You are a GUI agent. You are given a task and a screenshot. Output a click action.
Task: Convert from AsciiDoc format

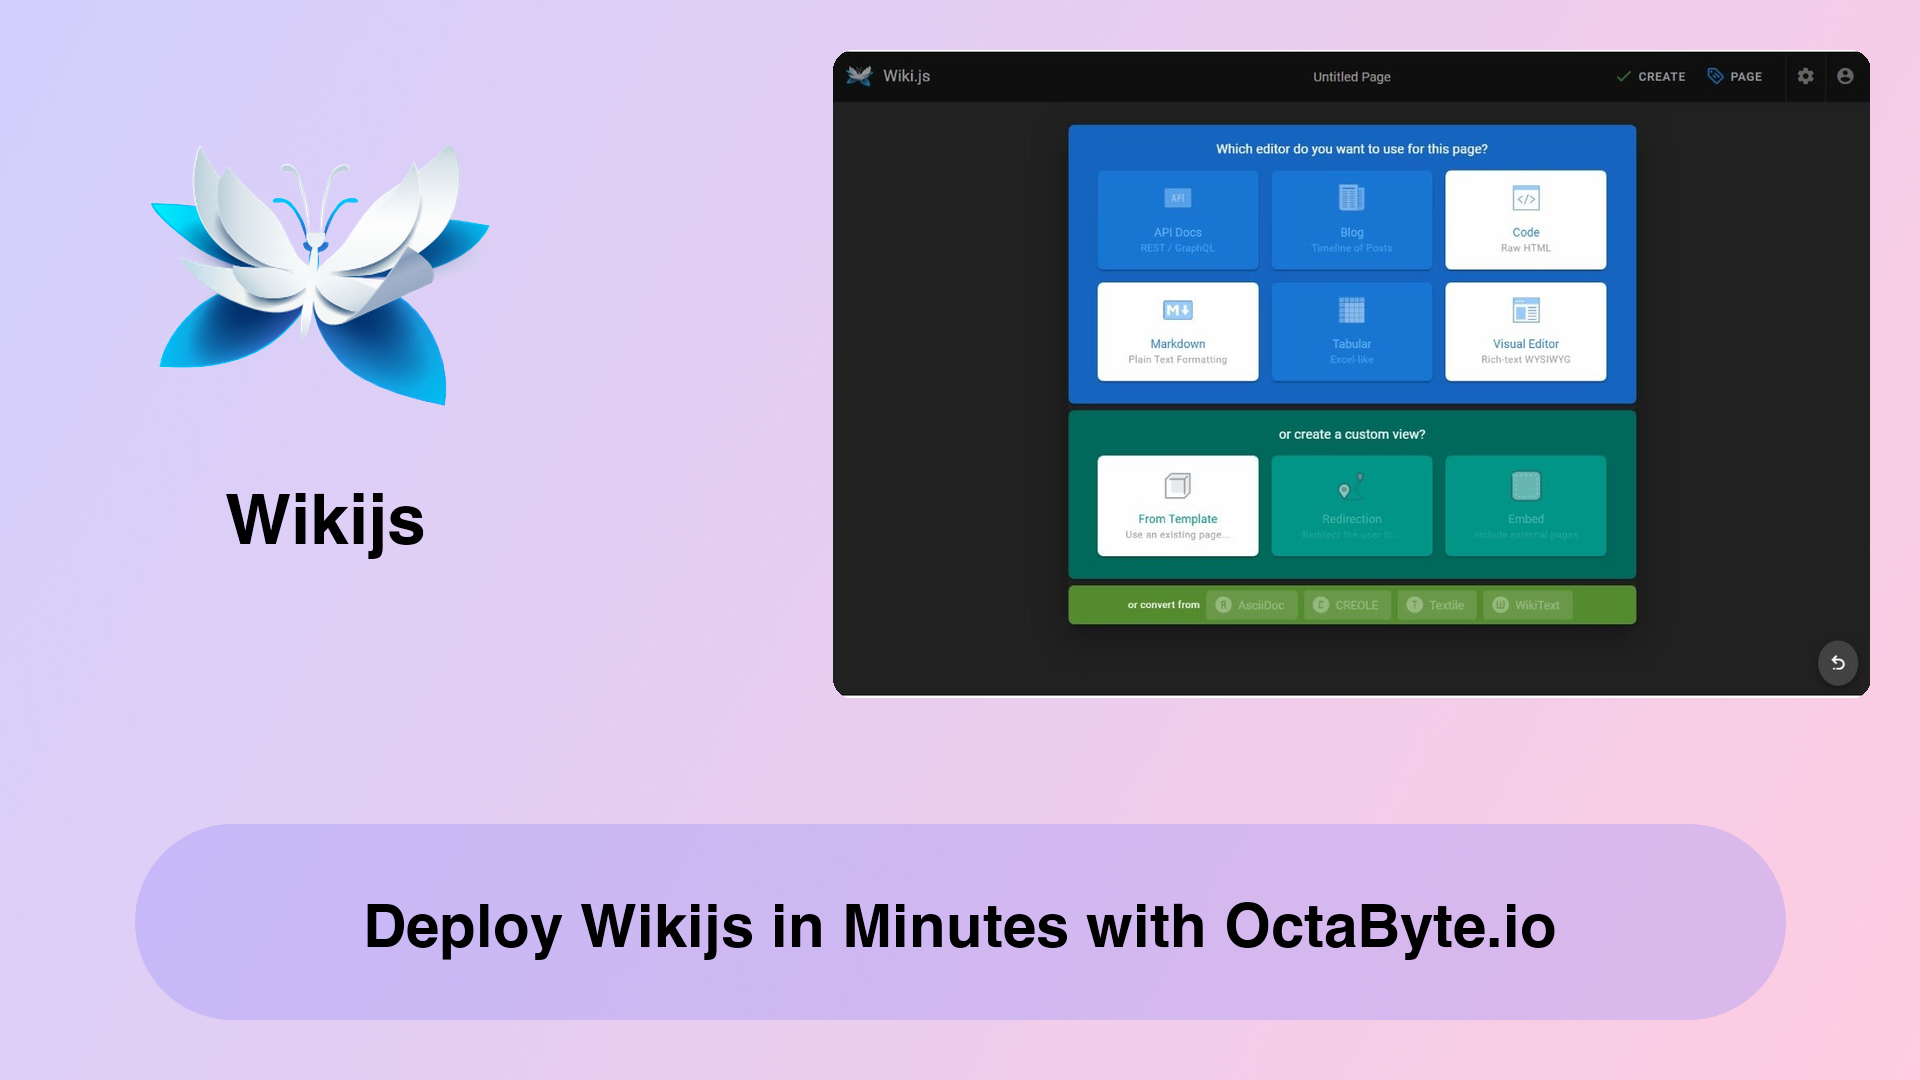tap(1251, 605)
